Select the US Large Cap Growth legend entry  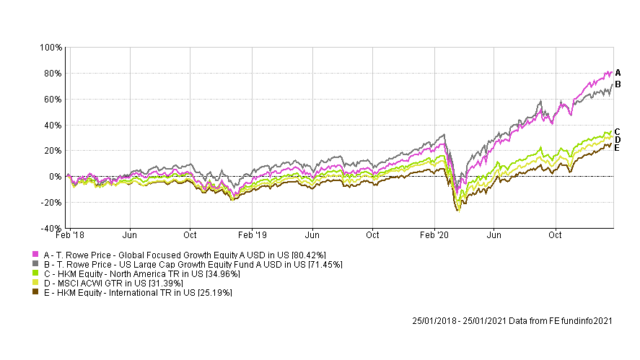193,264
